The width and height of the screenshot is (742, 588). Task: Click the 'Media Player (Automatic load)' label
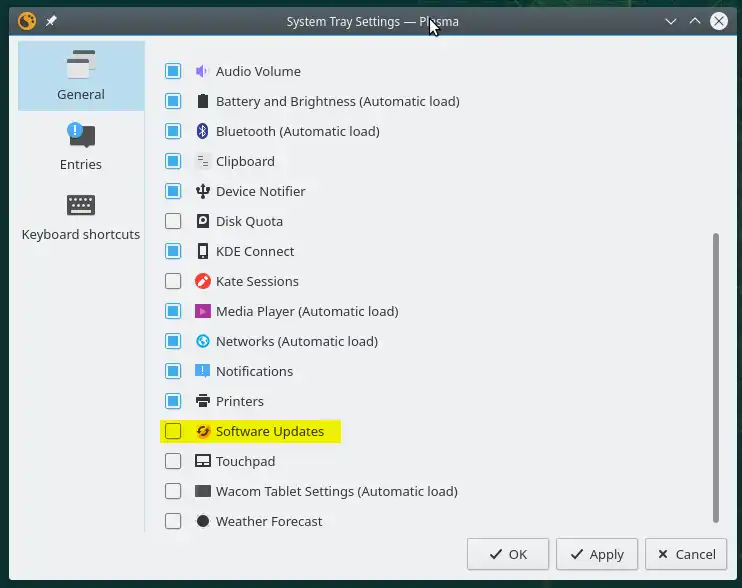click(x=307, y=311)
